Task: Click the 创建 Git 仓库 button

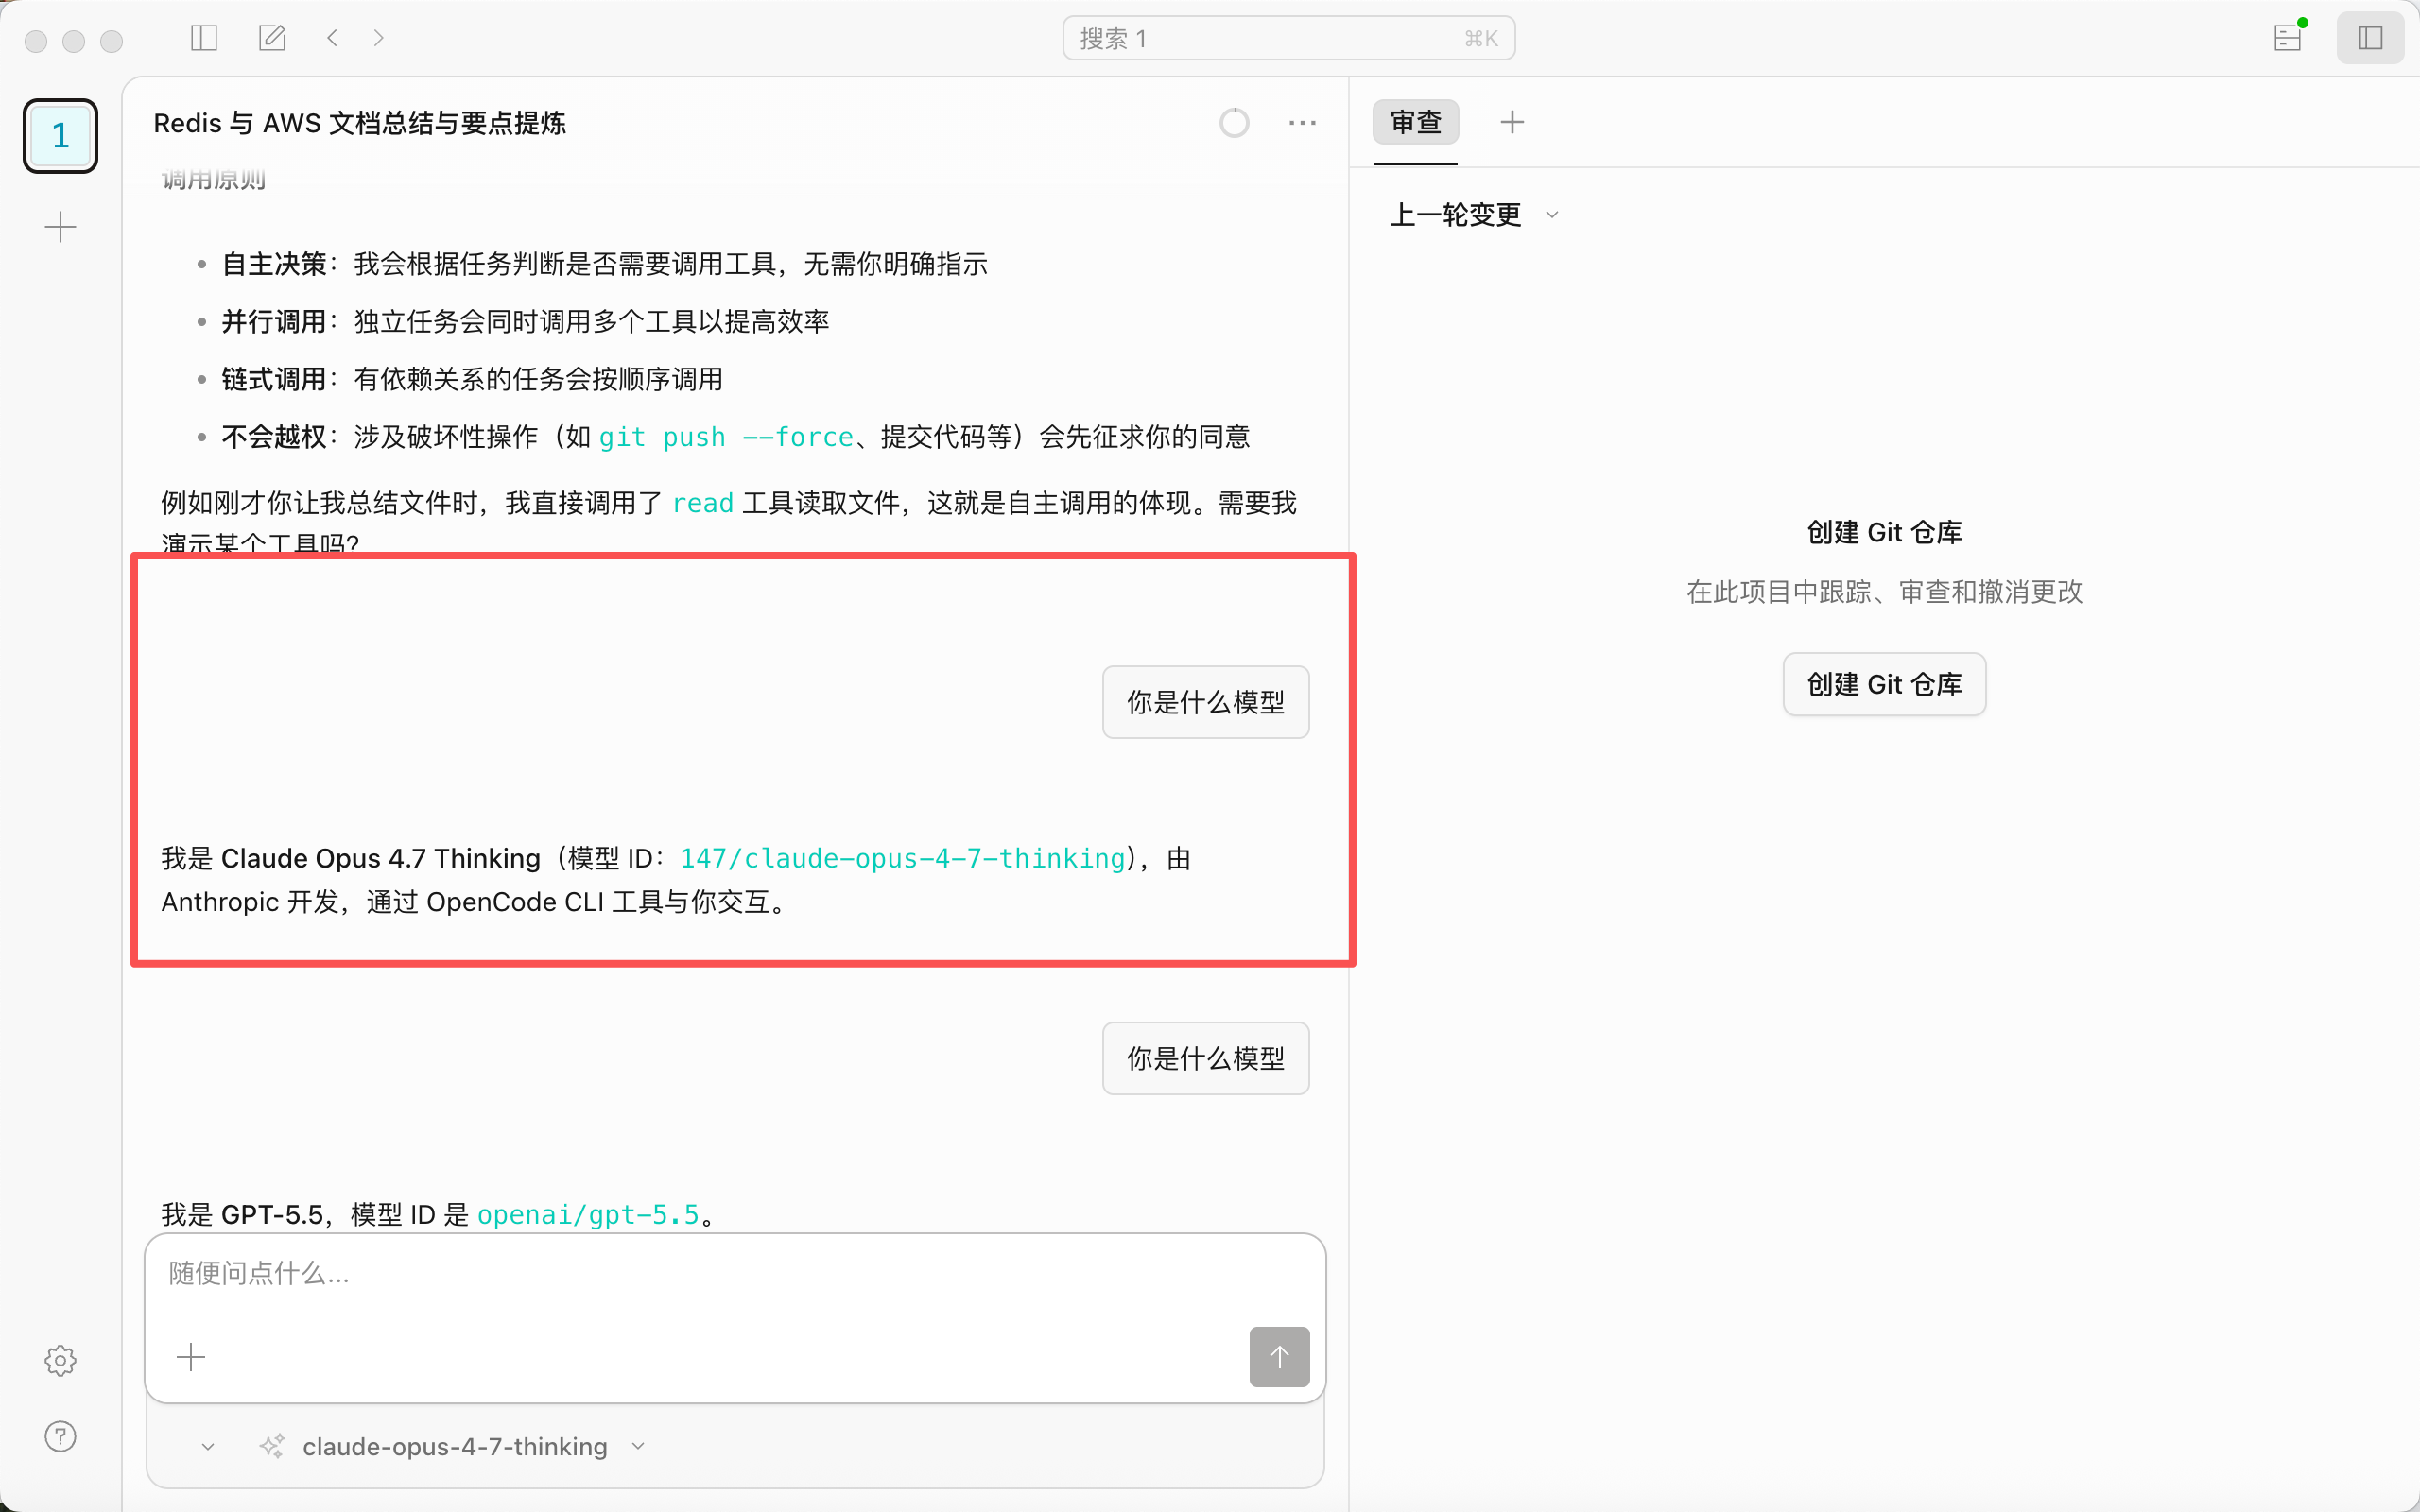Action: pos(1884,684)
